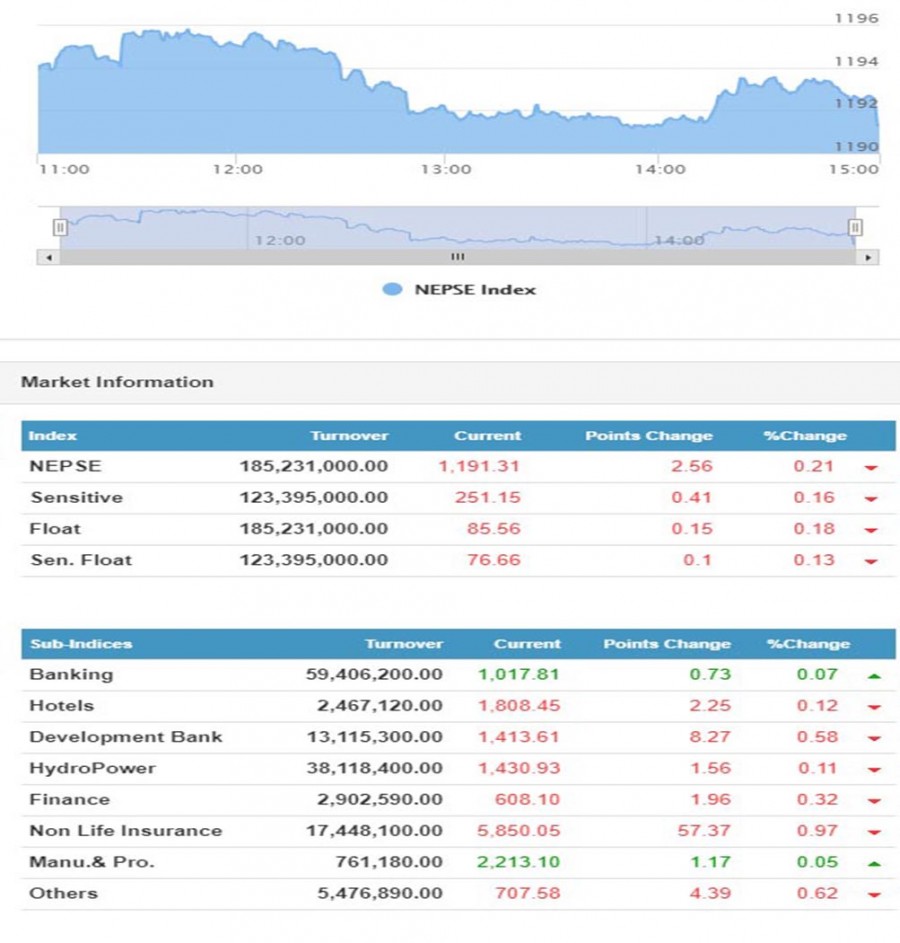Click the Sub-Indices column header

[81, 644]
